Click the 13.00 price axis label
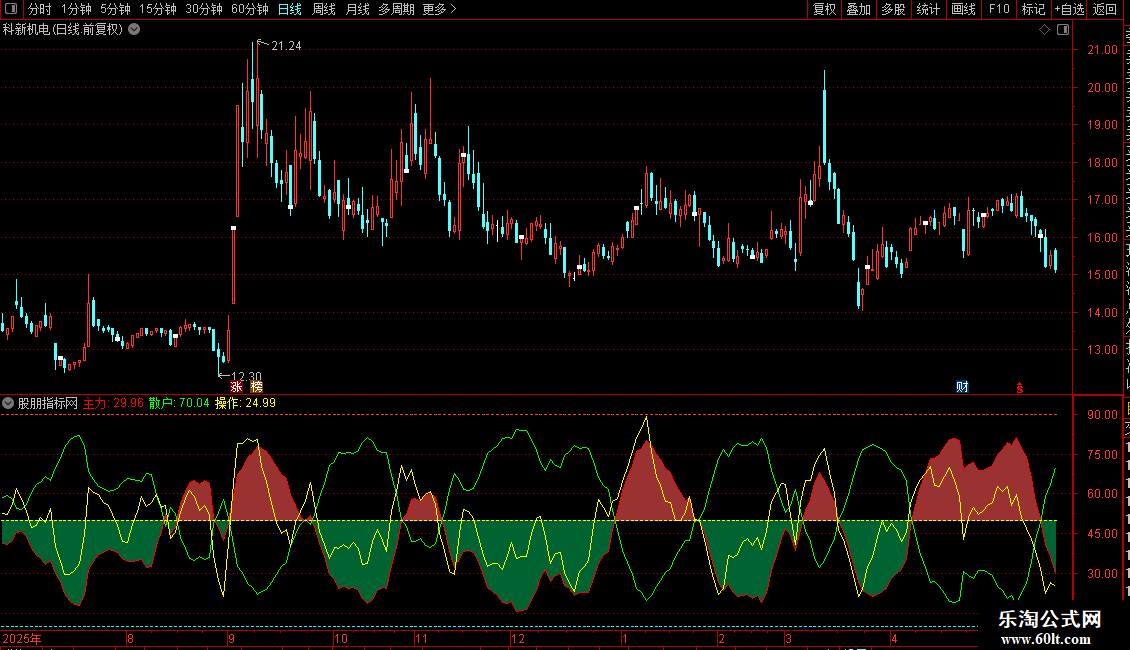Viewport: 1130px width, 650px height. point(1103,350)
